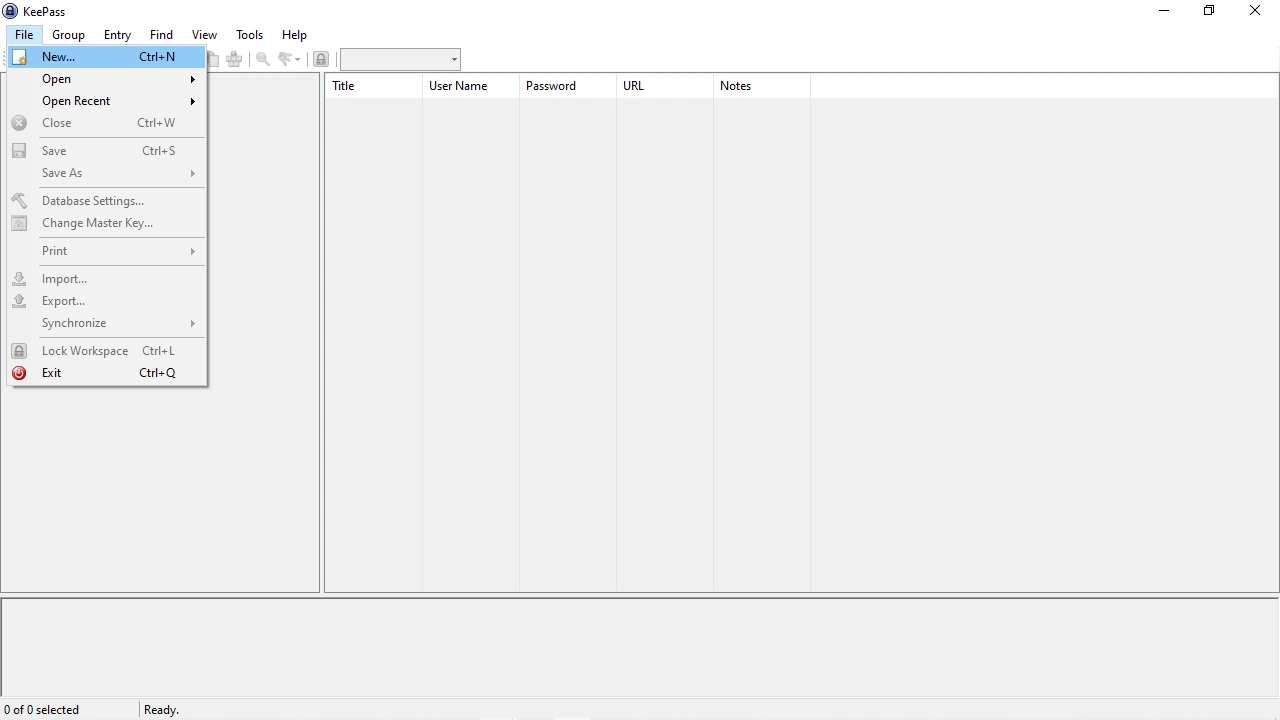The width and height of the screenshot is (1280, 720).
Task: Click the Show Entries toolbar icon
Action: point(285,59)
